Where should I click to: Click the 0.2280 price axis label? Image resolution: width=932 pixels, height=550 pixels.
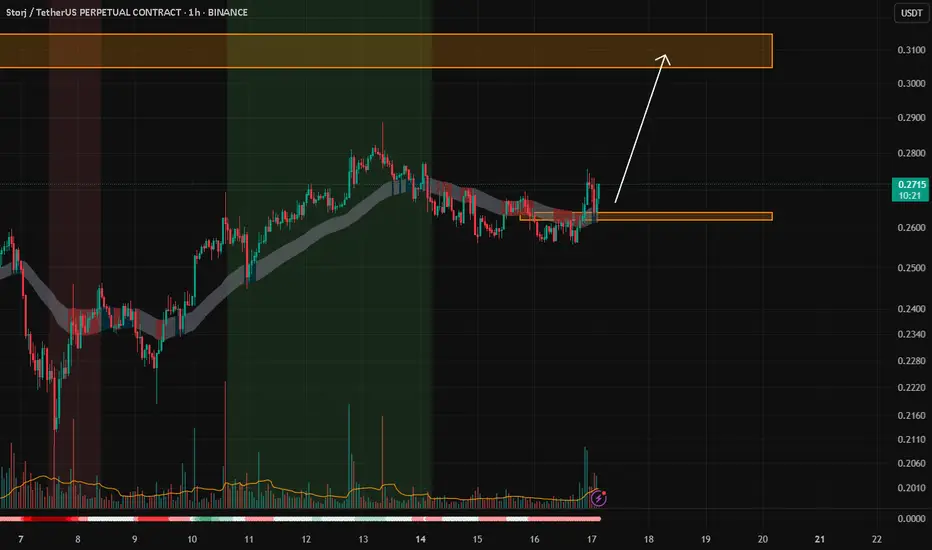[x=911, y=360]
